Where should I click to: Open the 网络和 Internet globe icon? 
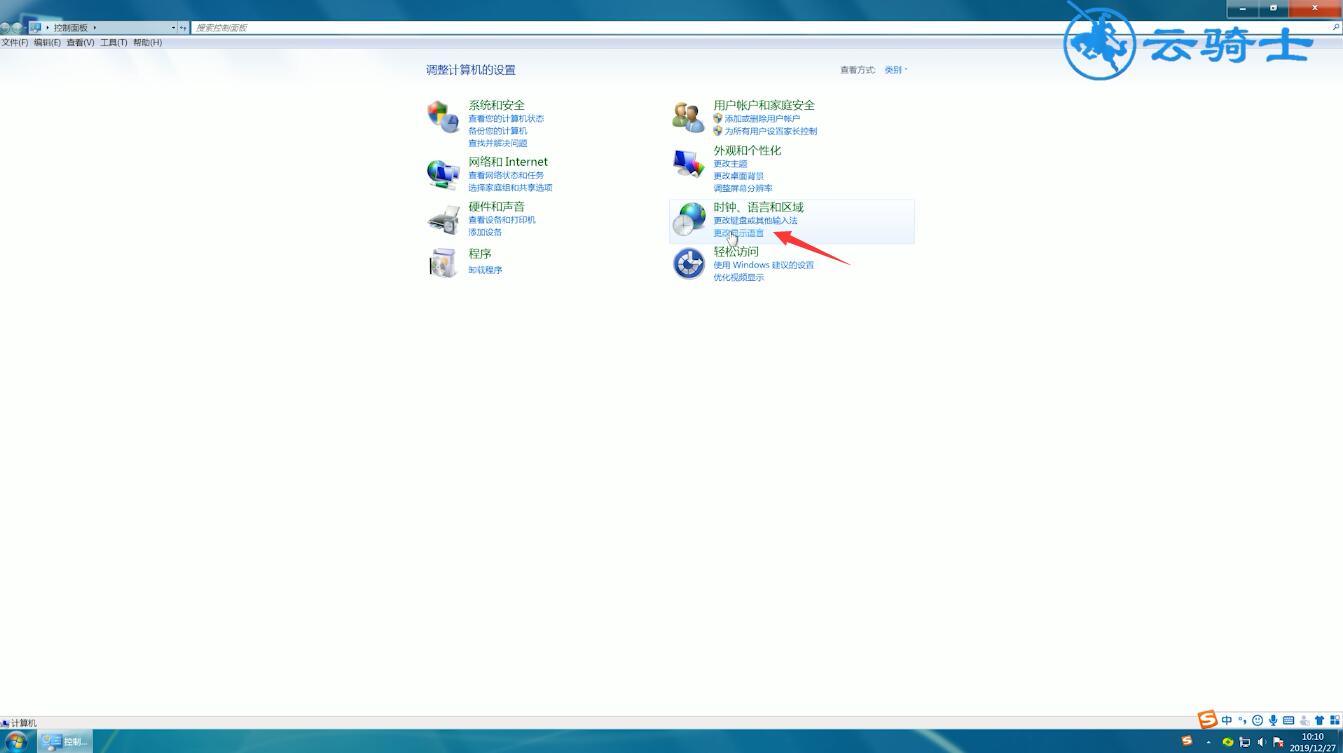point(443,174)
